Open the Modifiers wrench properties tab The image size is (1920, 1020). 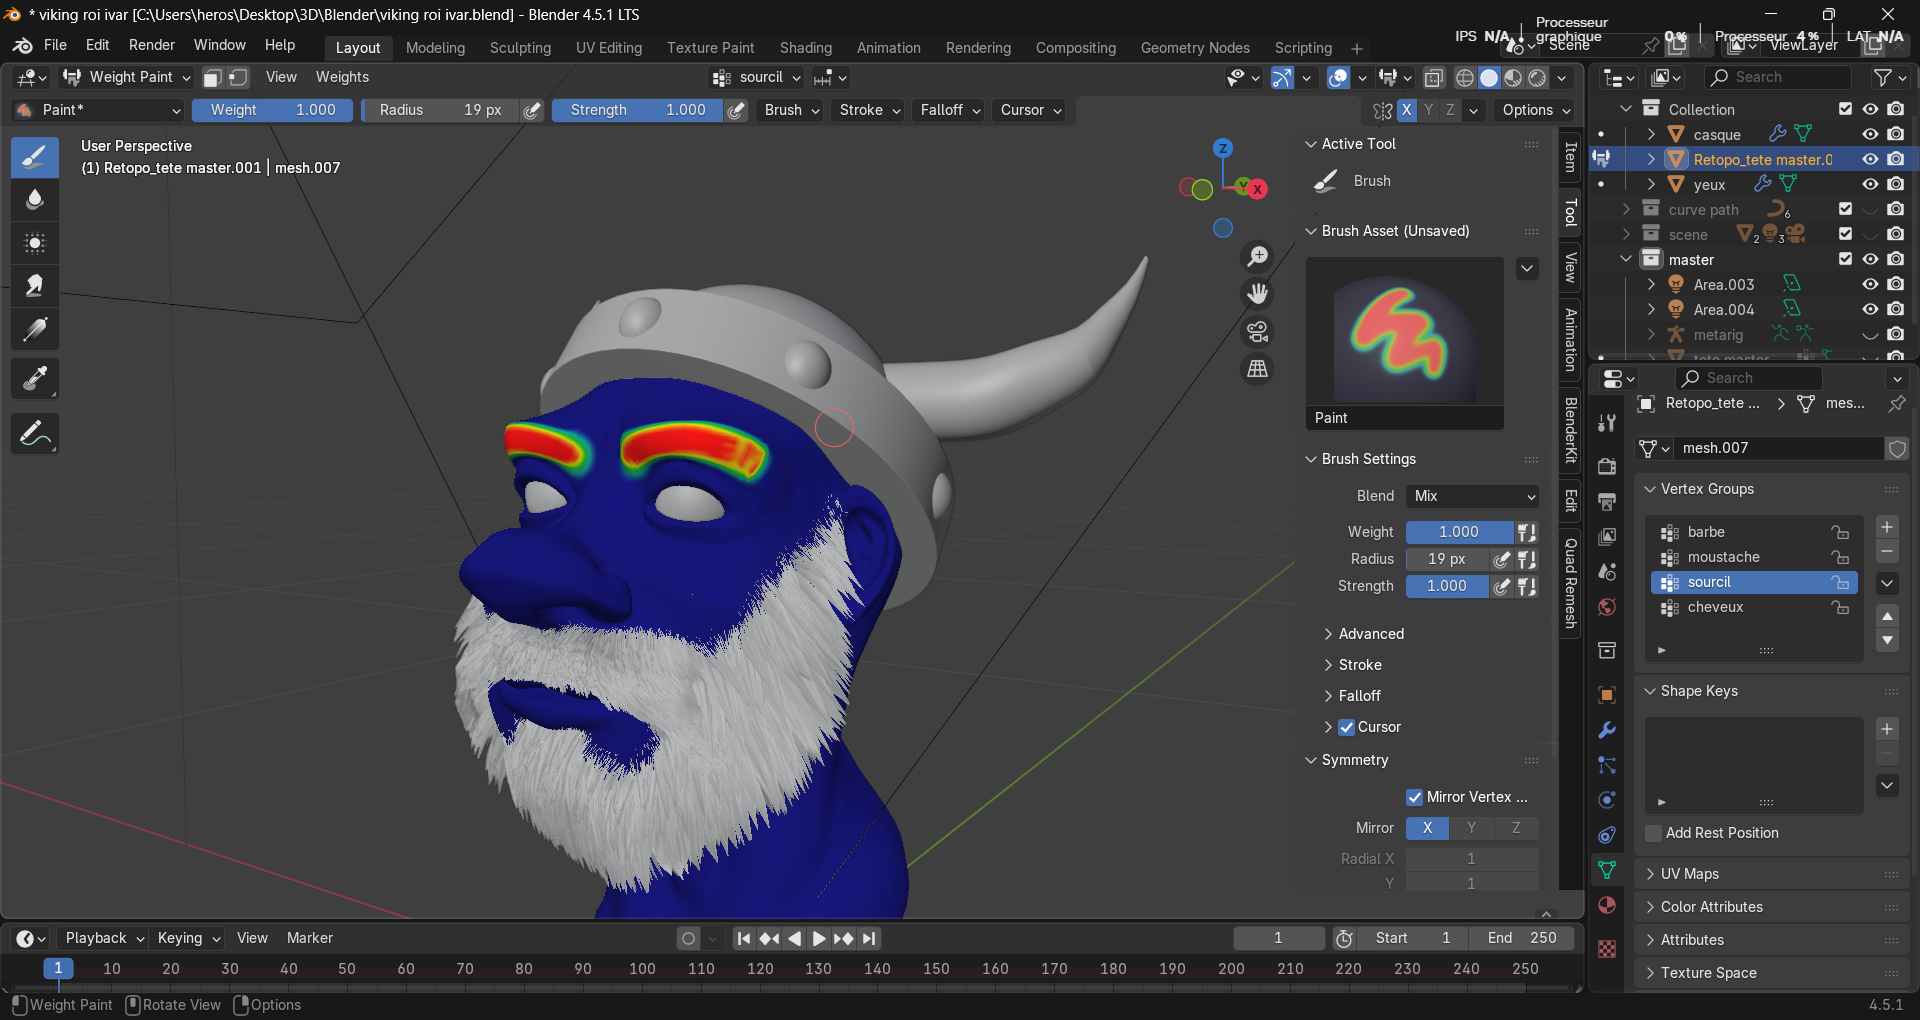(x=1607, y=730)
